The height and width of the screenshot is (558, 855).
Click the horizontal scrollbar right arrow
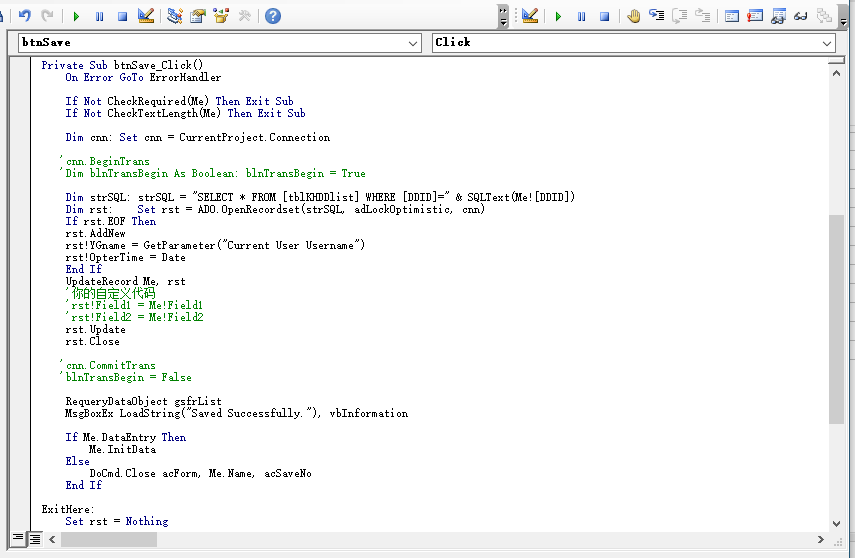click(821, 539)
